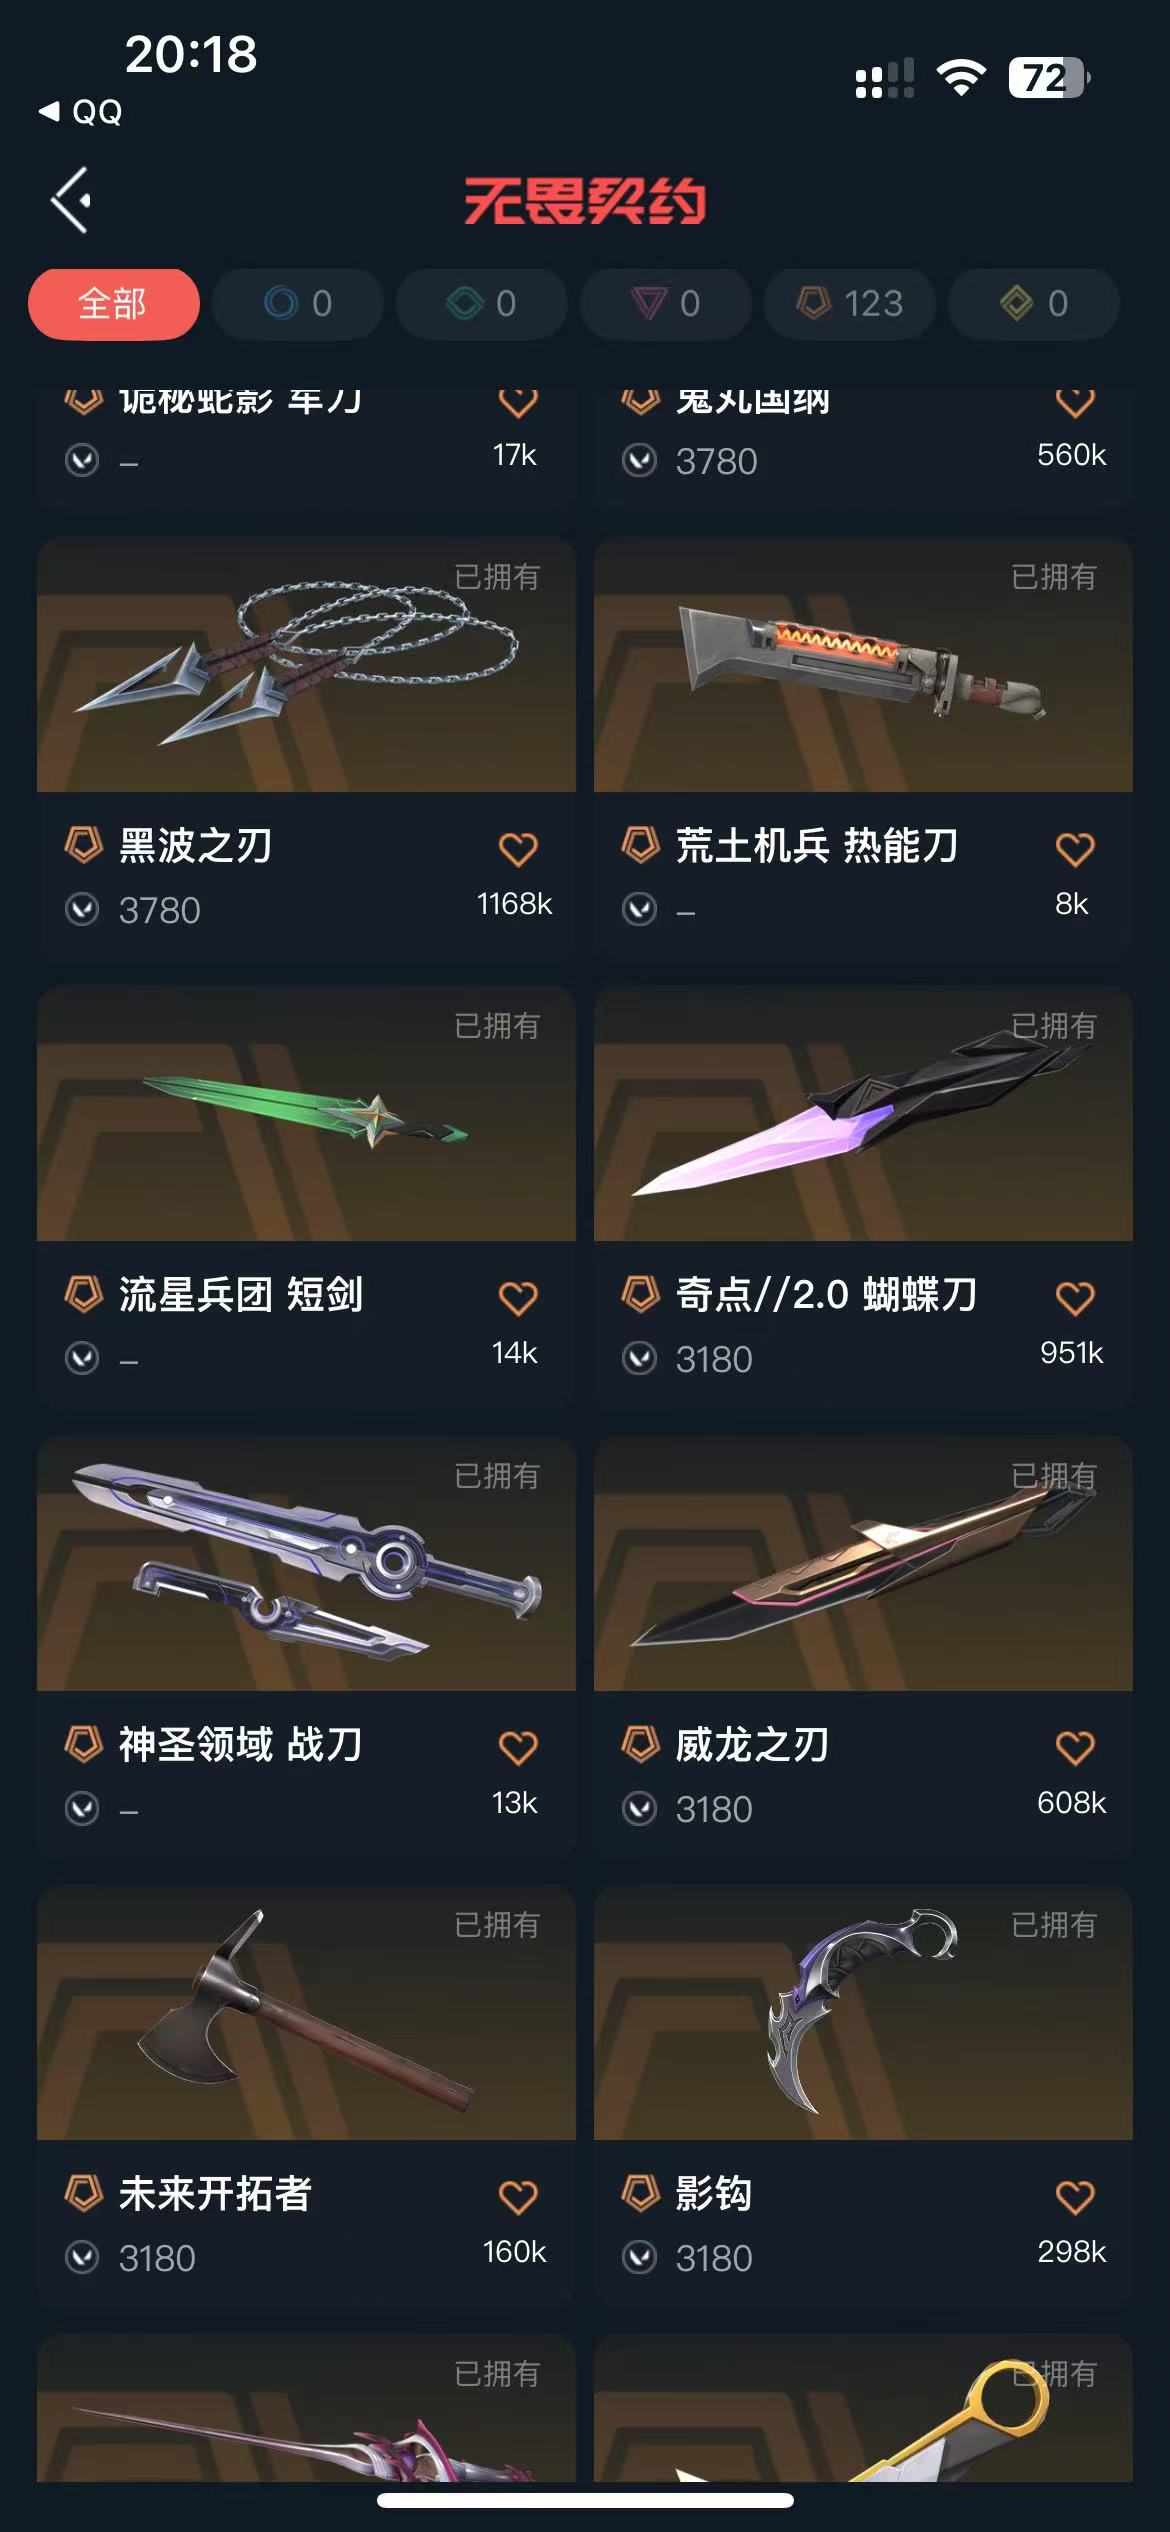Tap the back arrow icon
Viewport: 1170px width, 2532px height.
point(71,200)
